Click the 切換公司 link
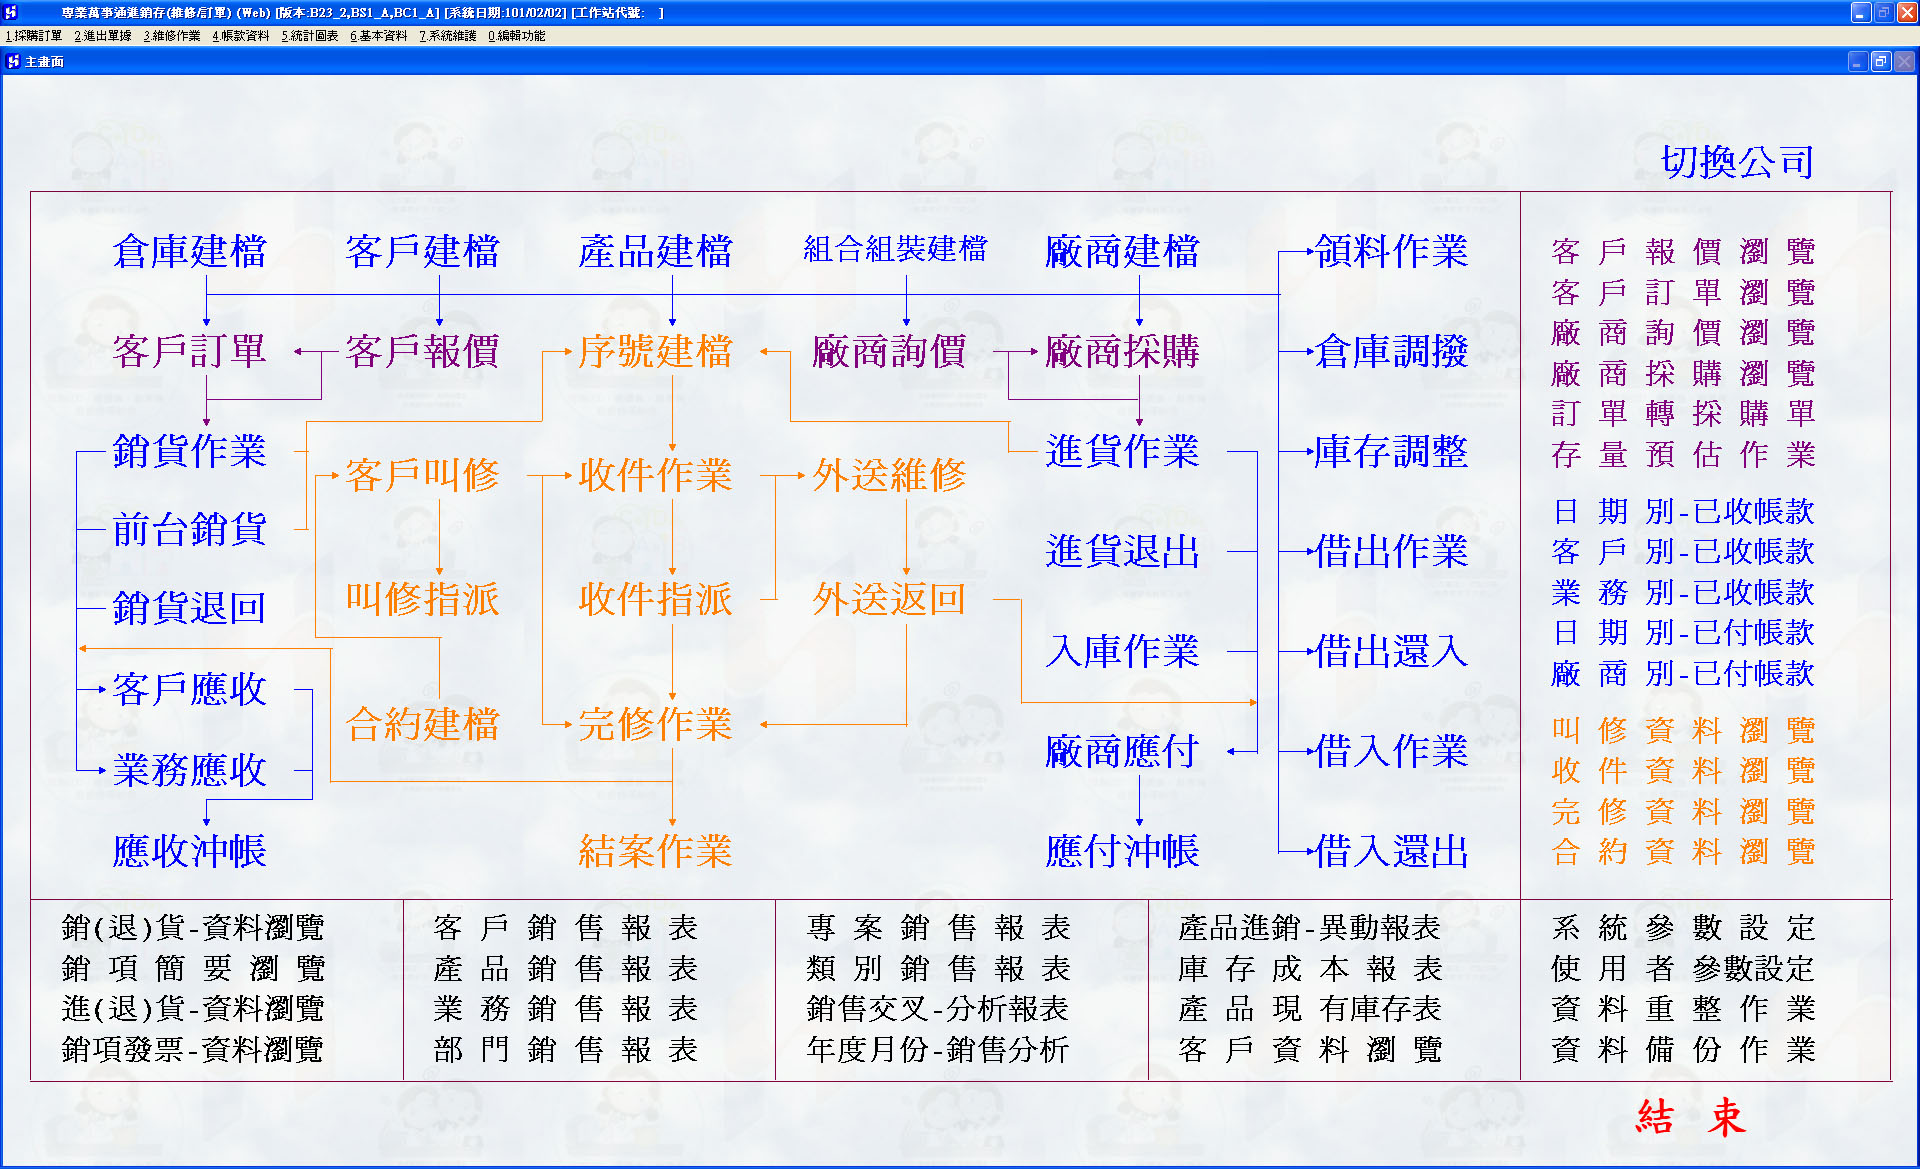 (x=1737, y=162)
